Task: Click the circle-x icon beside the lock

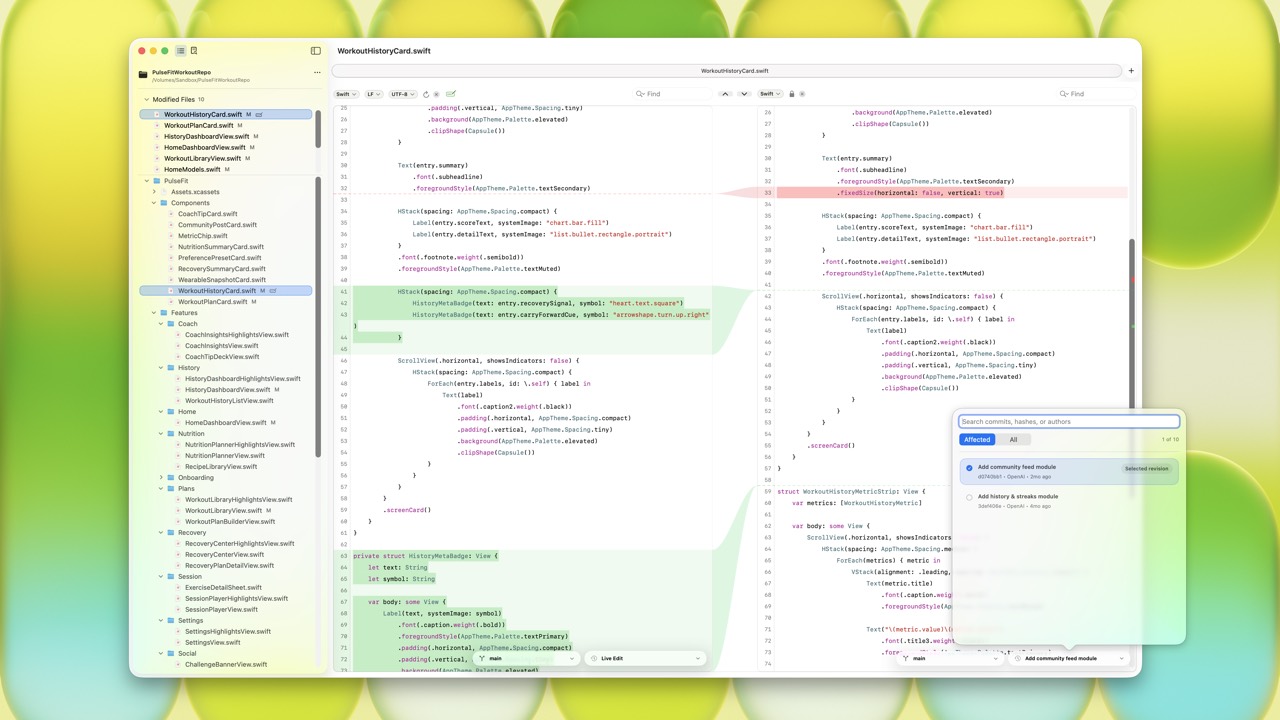Action: pyautogui.click(x=802, y=94)
